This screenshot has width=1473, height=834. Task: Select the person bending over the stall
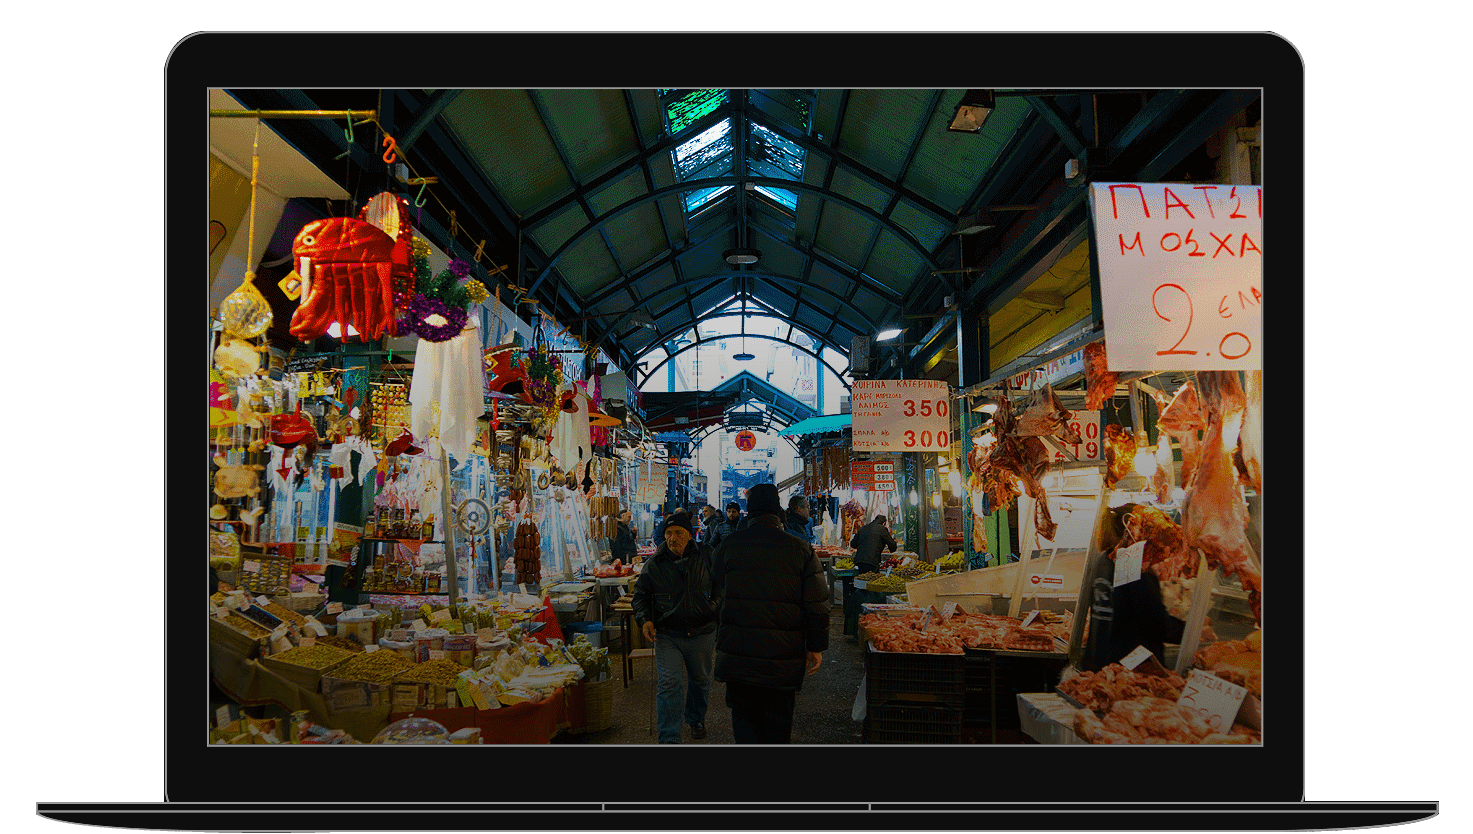pos(872,545)
